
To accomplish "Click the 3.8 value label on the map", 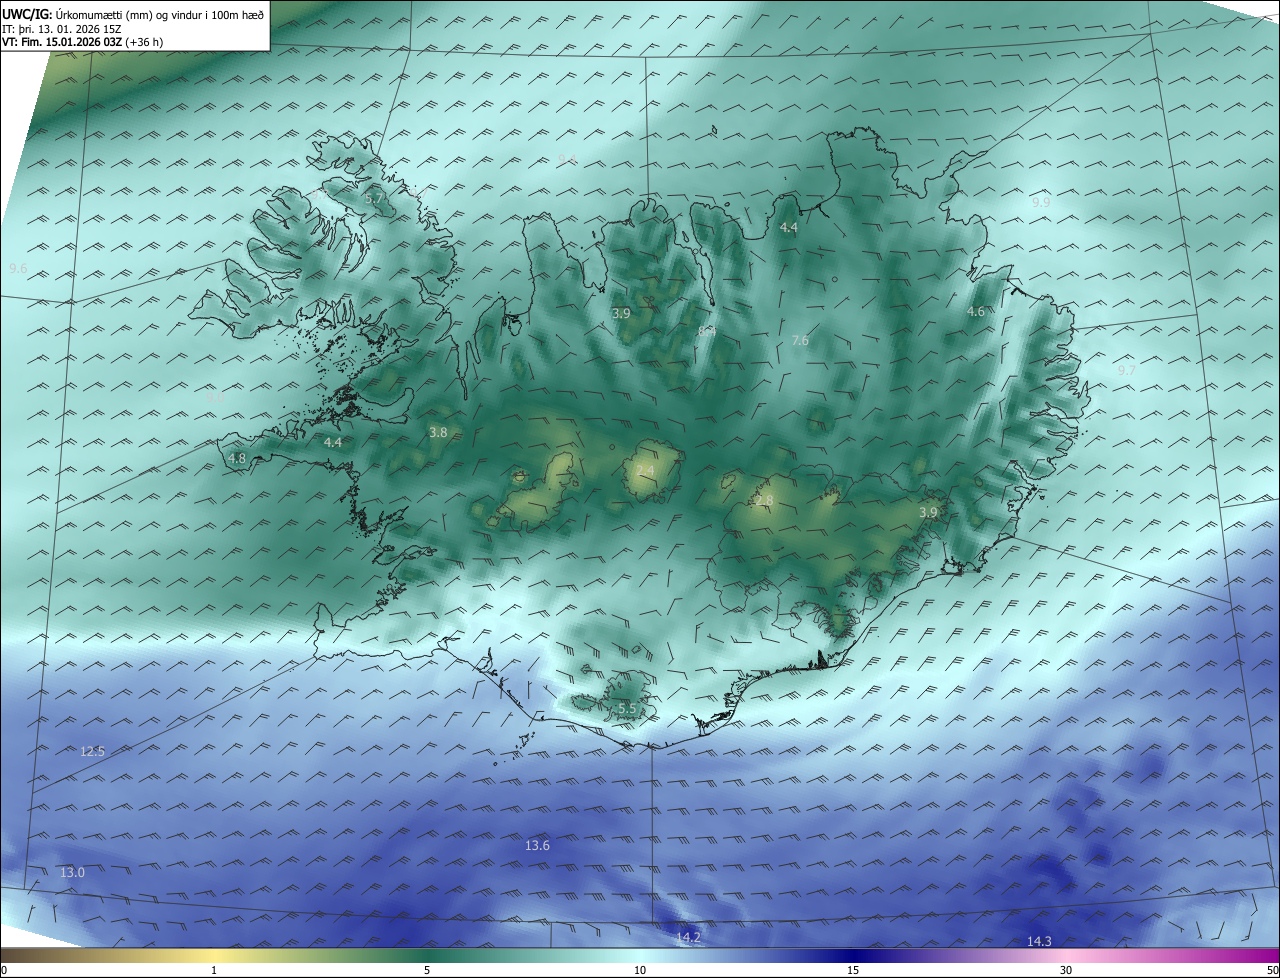I will 438,433.
